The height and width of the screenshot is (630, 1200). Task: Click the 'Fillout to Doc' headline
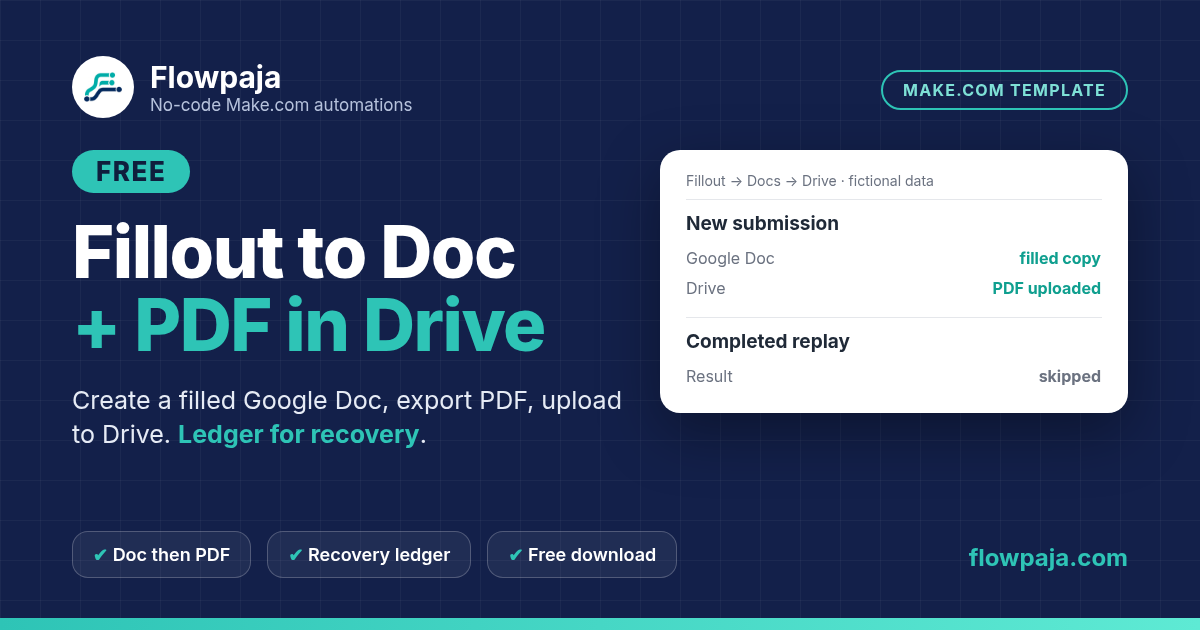click(x=294, y=252)
